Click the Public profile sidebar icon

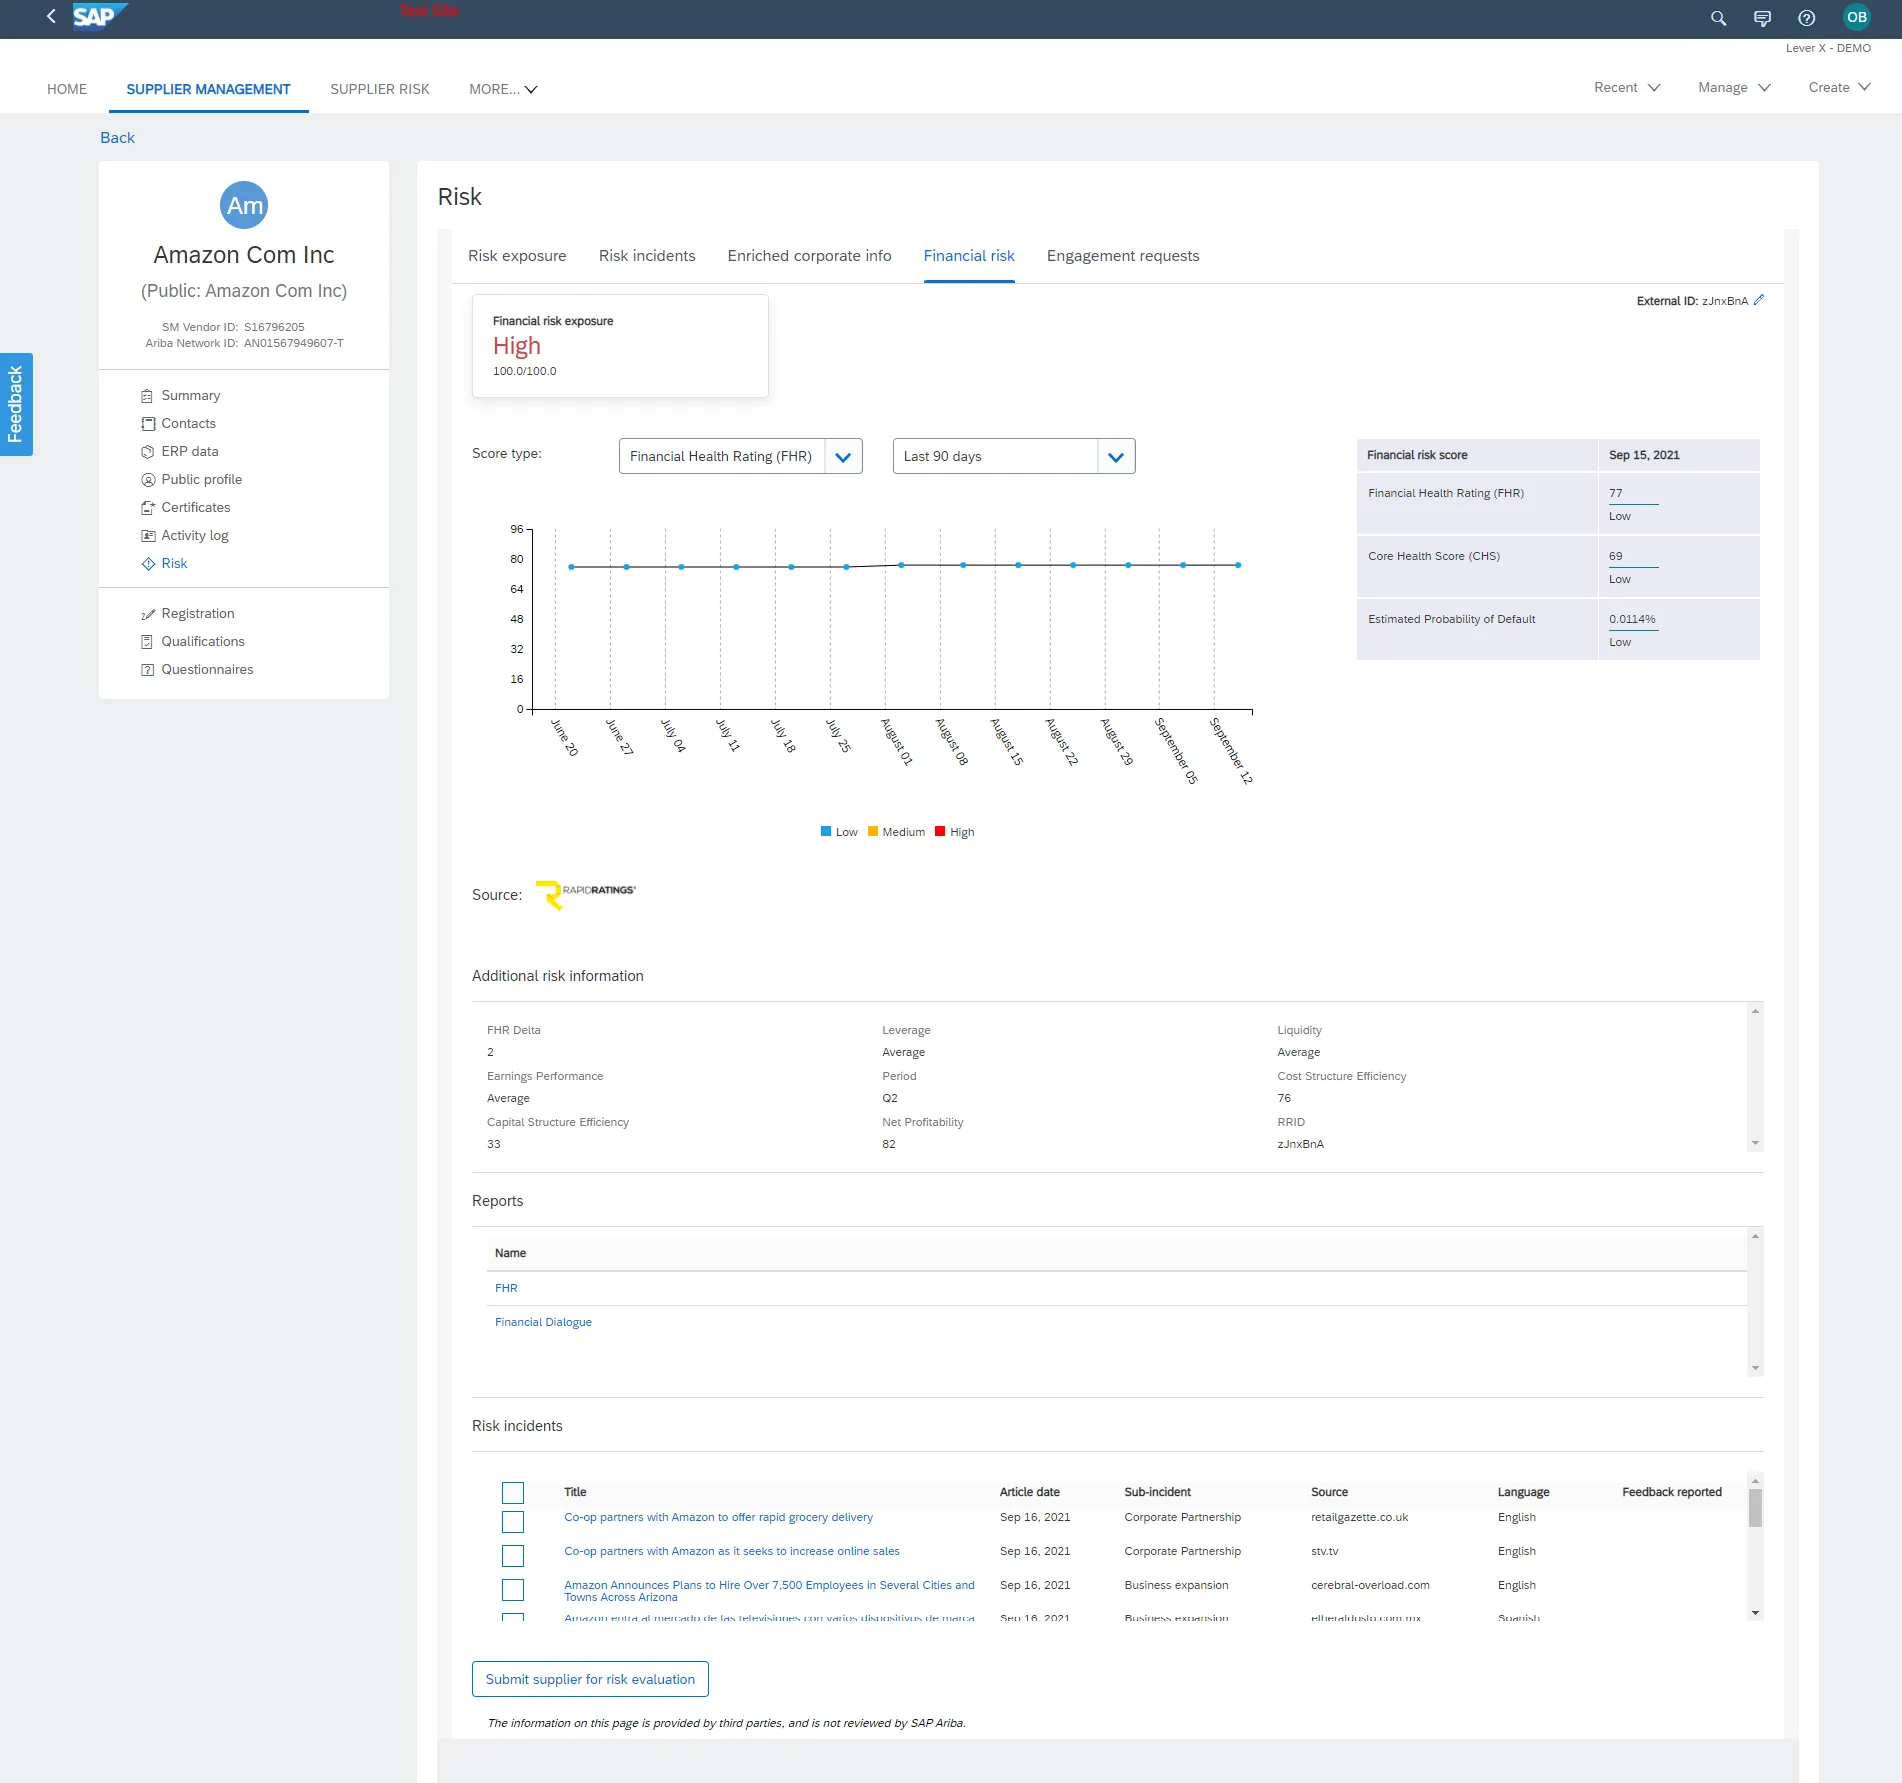click(148, 480)
